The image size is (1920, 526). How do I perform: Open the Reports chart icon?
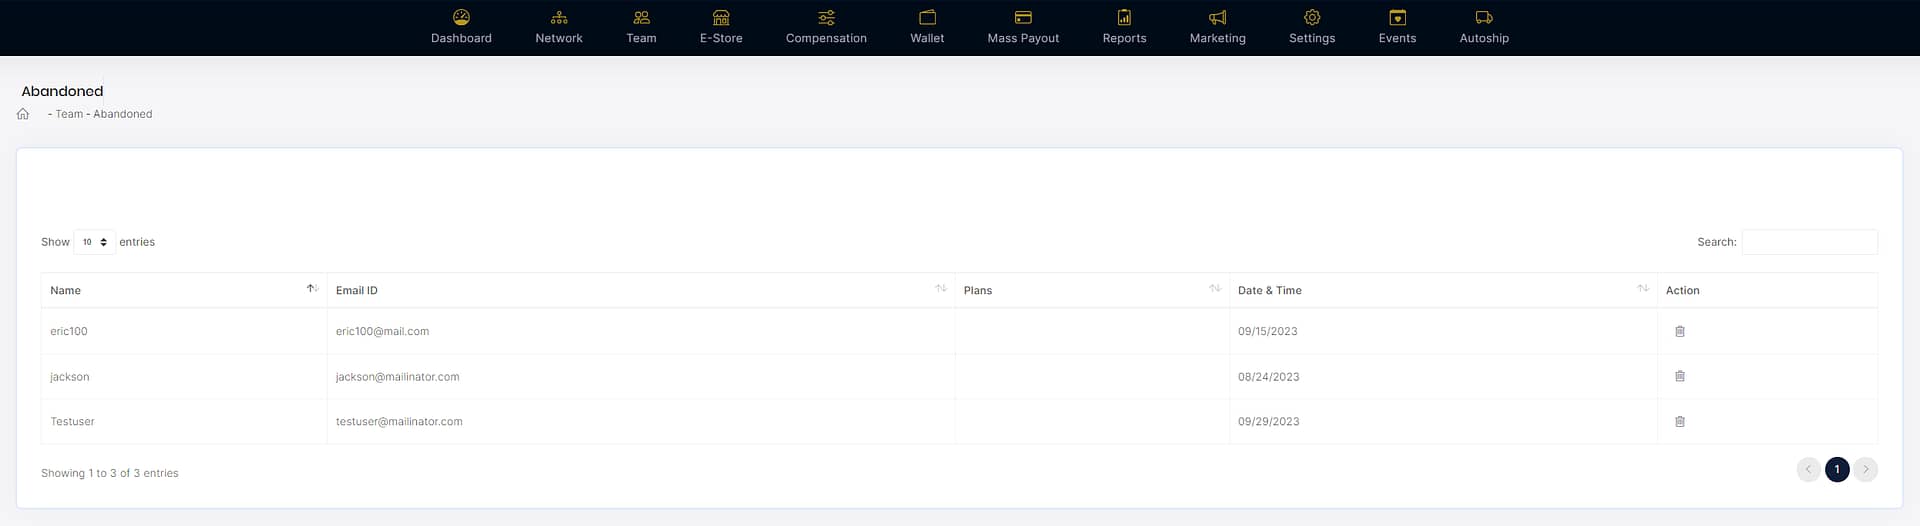click(1124, 17)
